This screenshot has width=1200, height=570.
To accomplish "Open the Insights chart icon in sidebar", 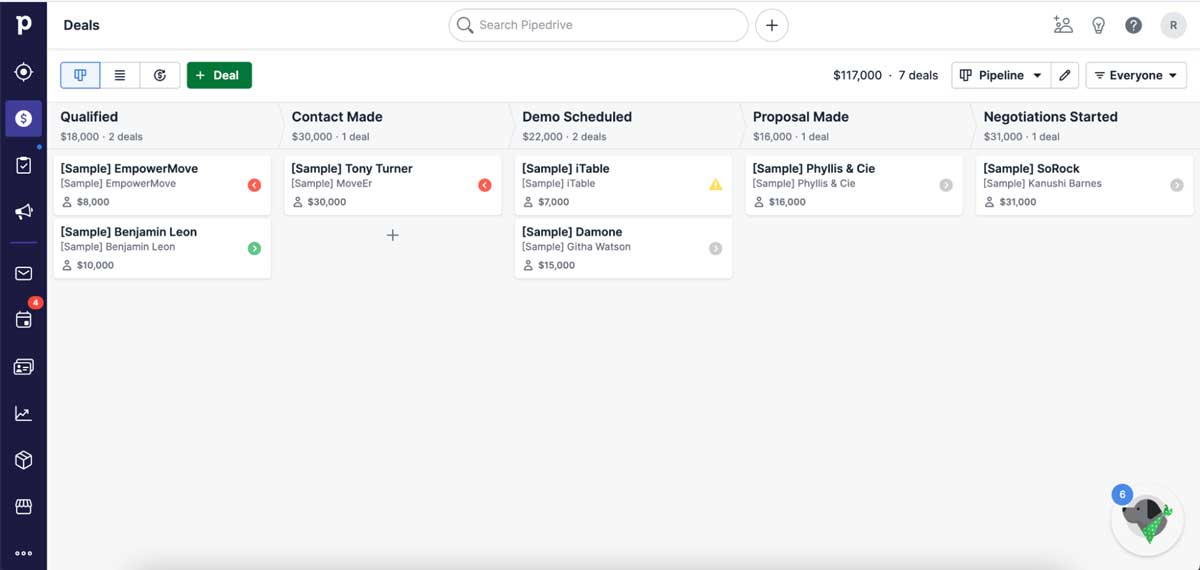I will 23,413.
